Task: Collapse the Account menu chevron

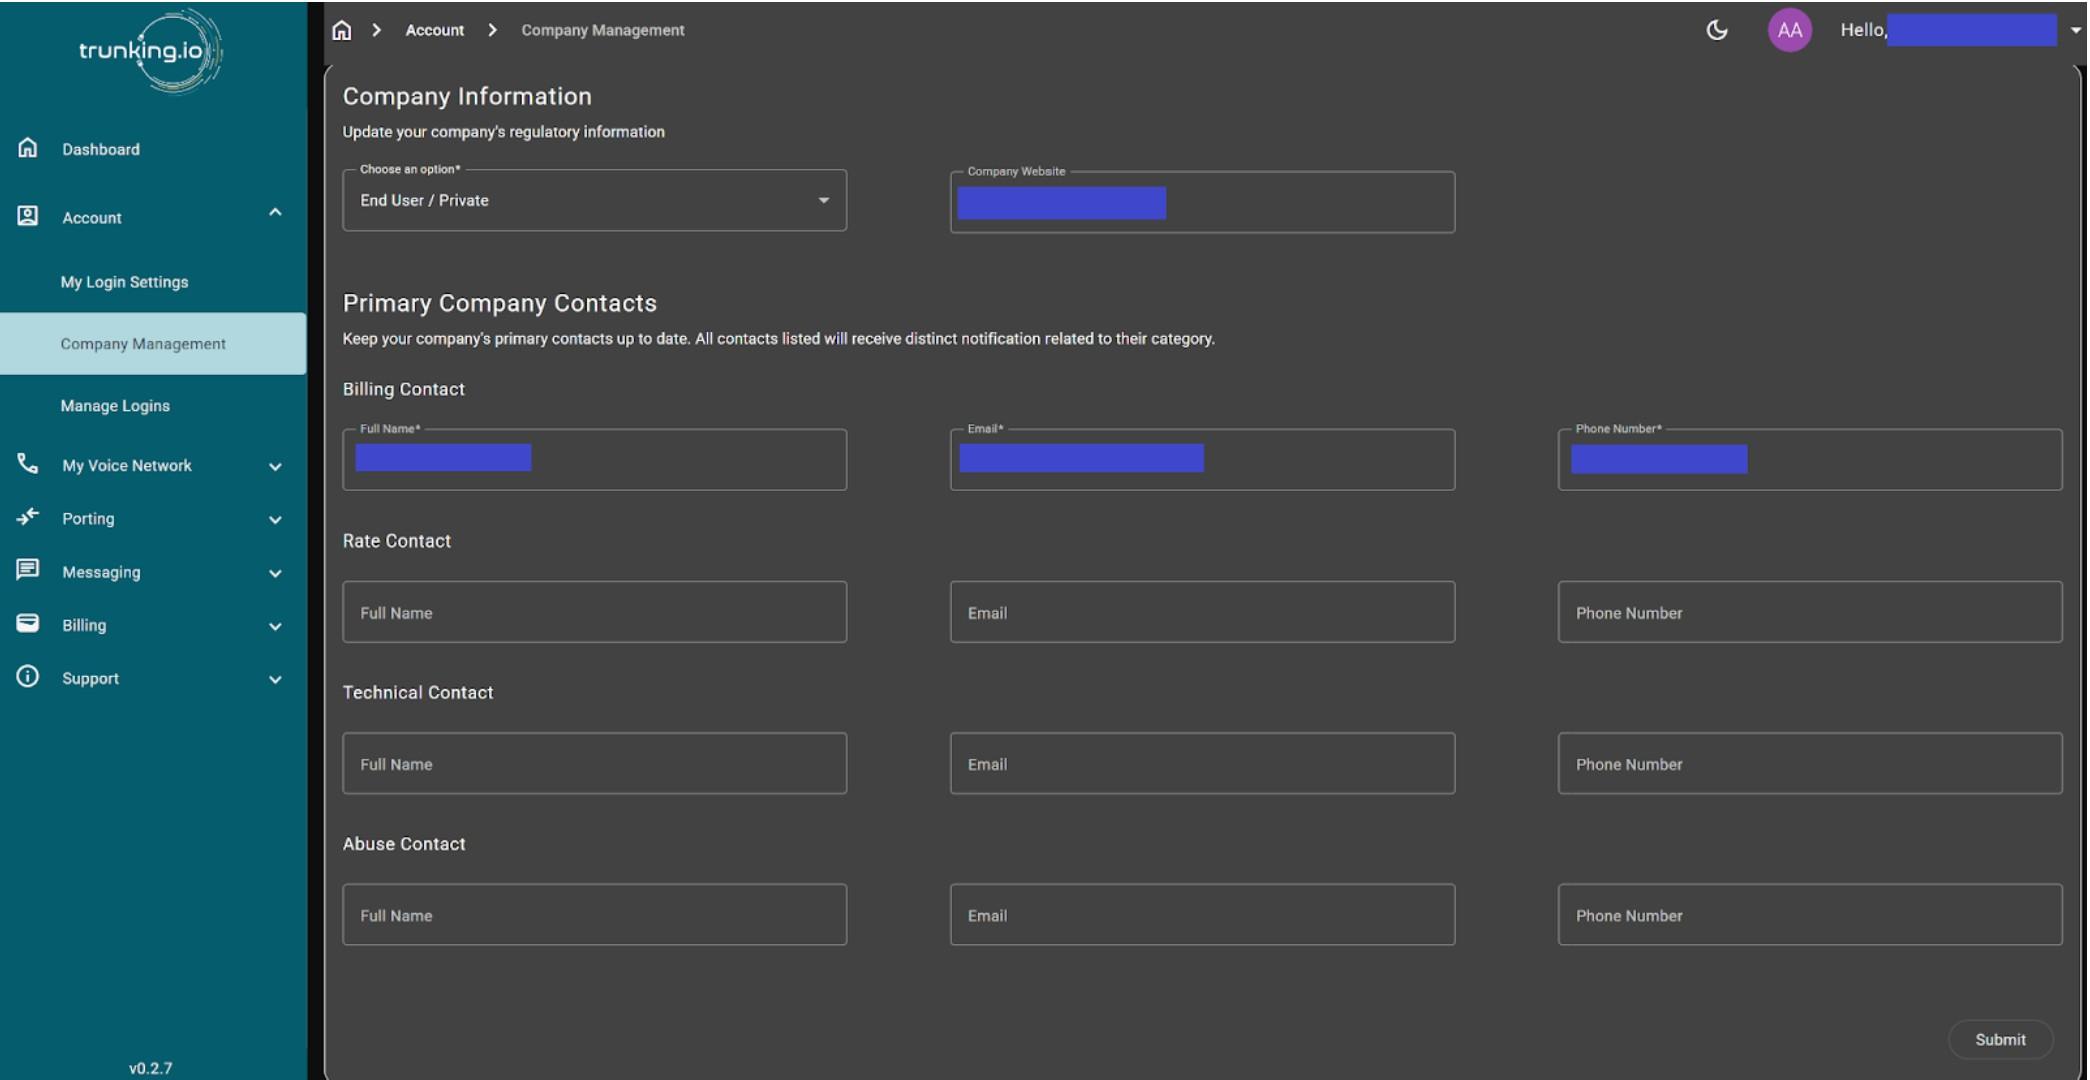Action: tap(275, 213)
